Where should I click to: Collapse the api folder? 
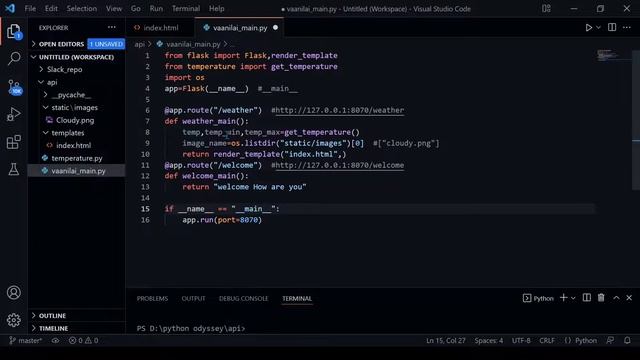[x=77, y=82]
